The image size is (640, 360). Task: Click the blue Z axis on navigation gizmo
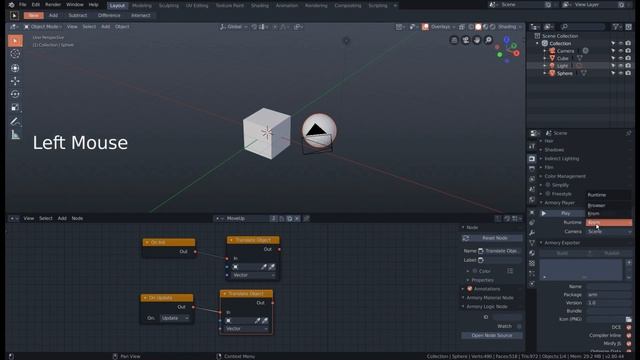point(507,40)
